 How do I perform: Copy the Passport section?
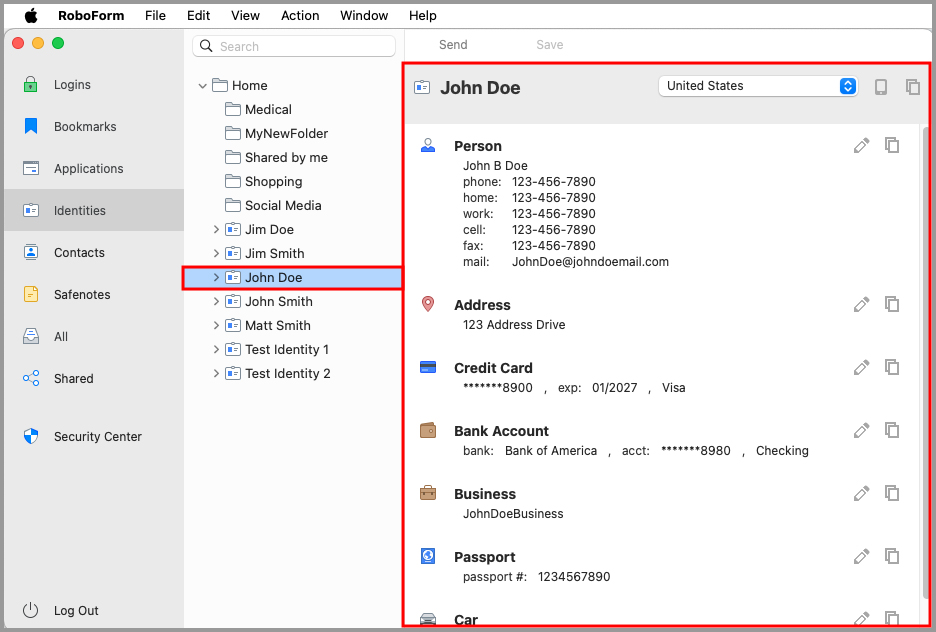tap(892, 556)
